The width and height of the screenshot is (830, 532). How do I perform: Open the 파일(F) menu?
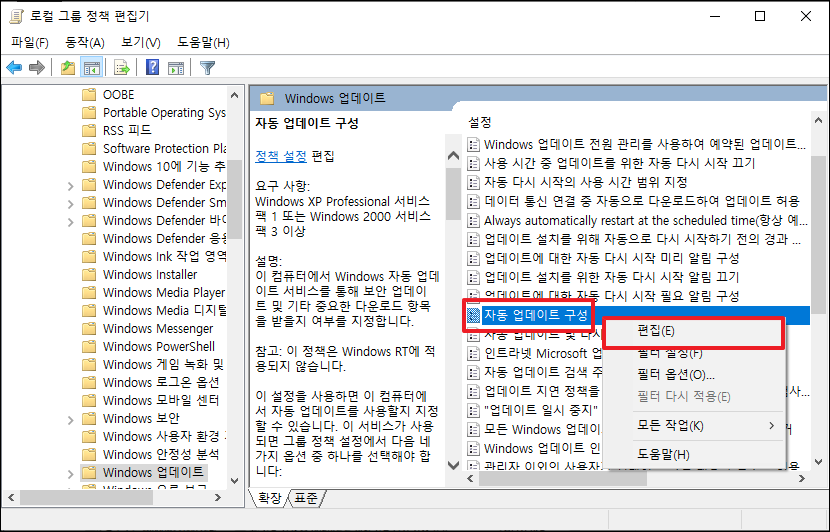(x=30, y=42)
